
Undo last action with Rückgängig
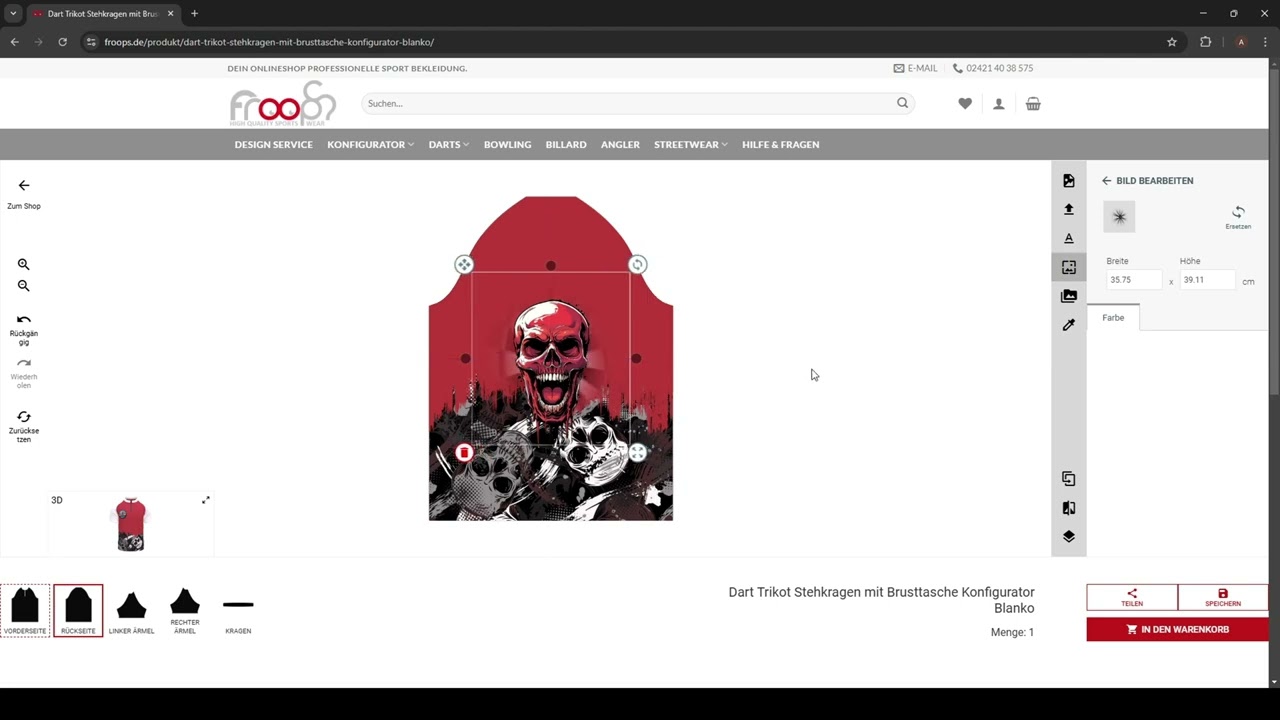coord(24,329)
